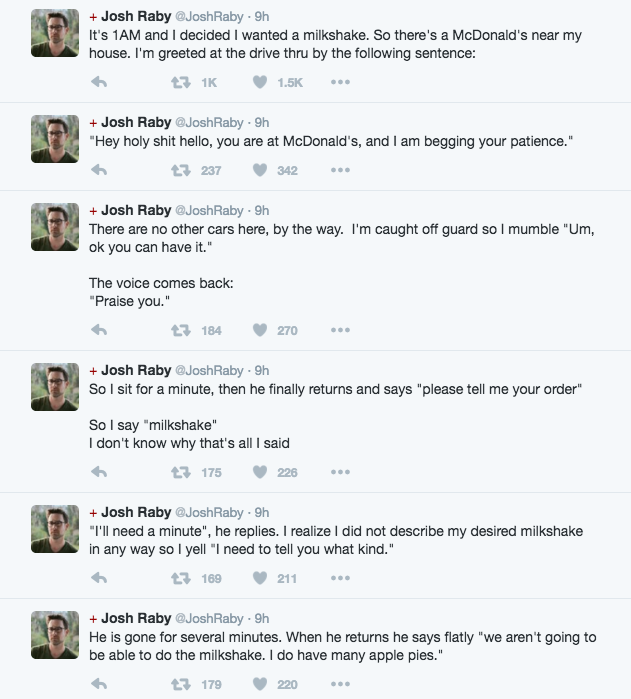Open the Josh Raby avatar beside the "Praise you" tweet

[x=55, y=227]
